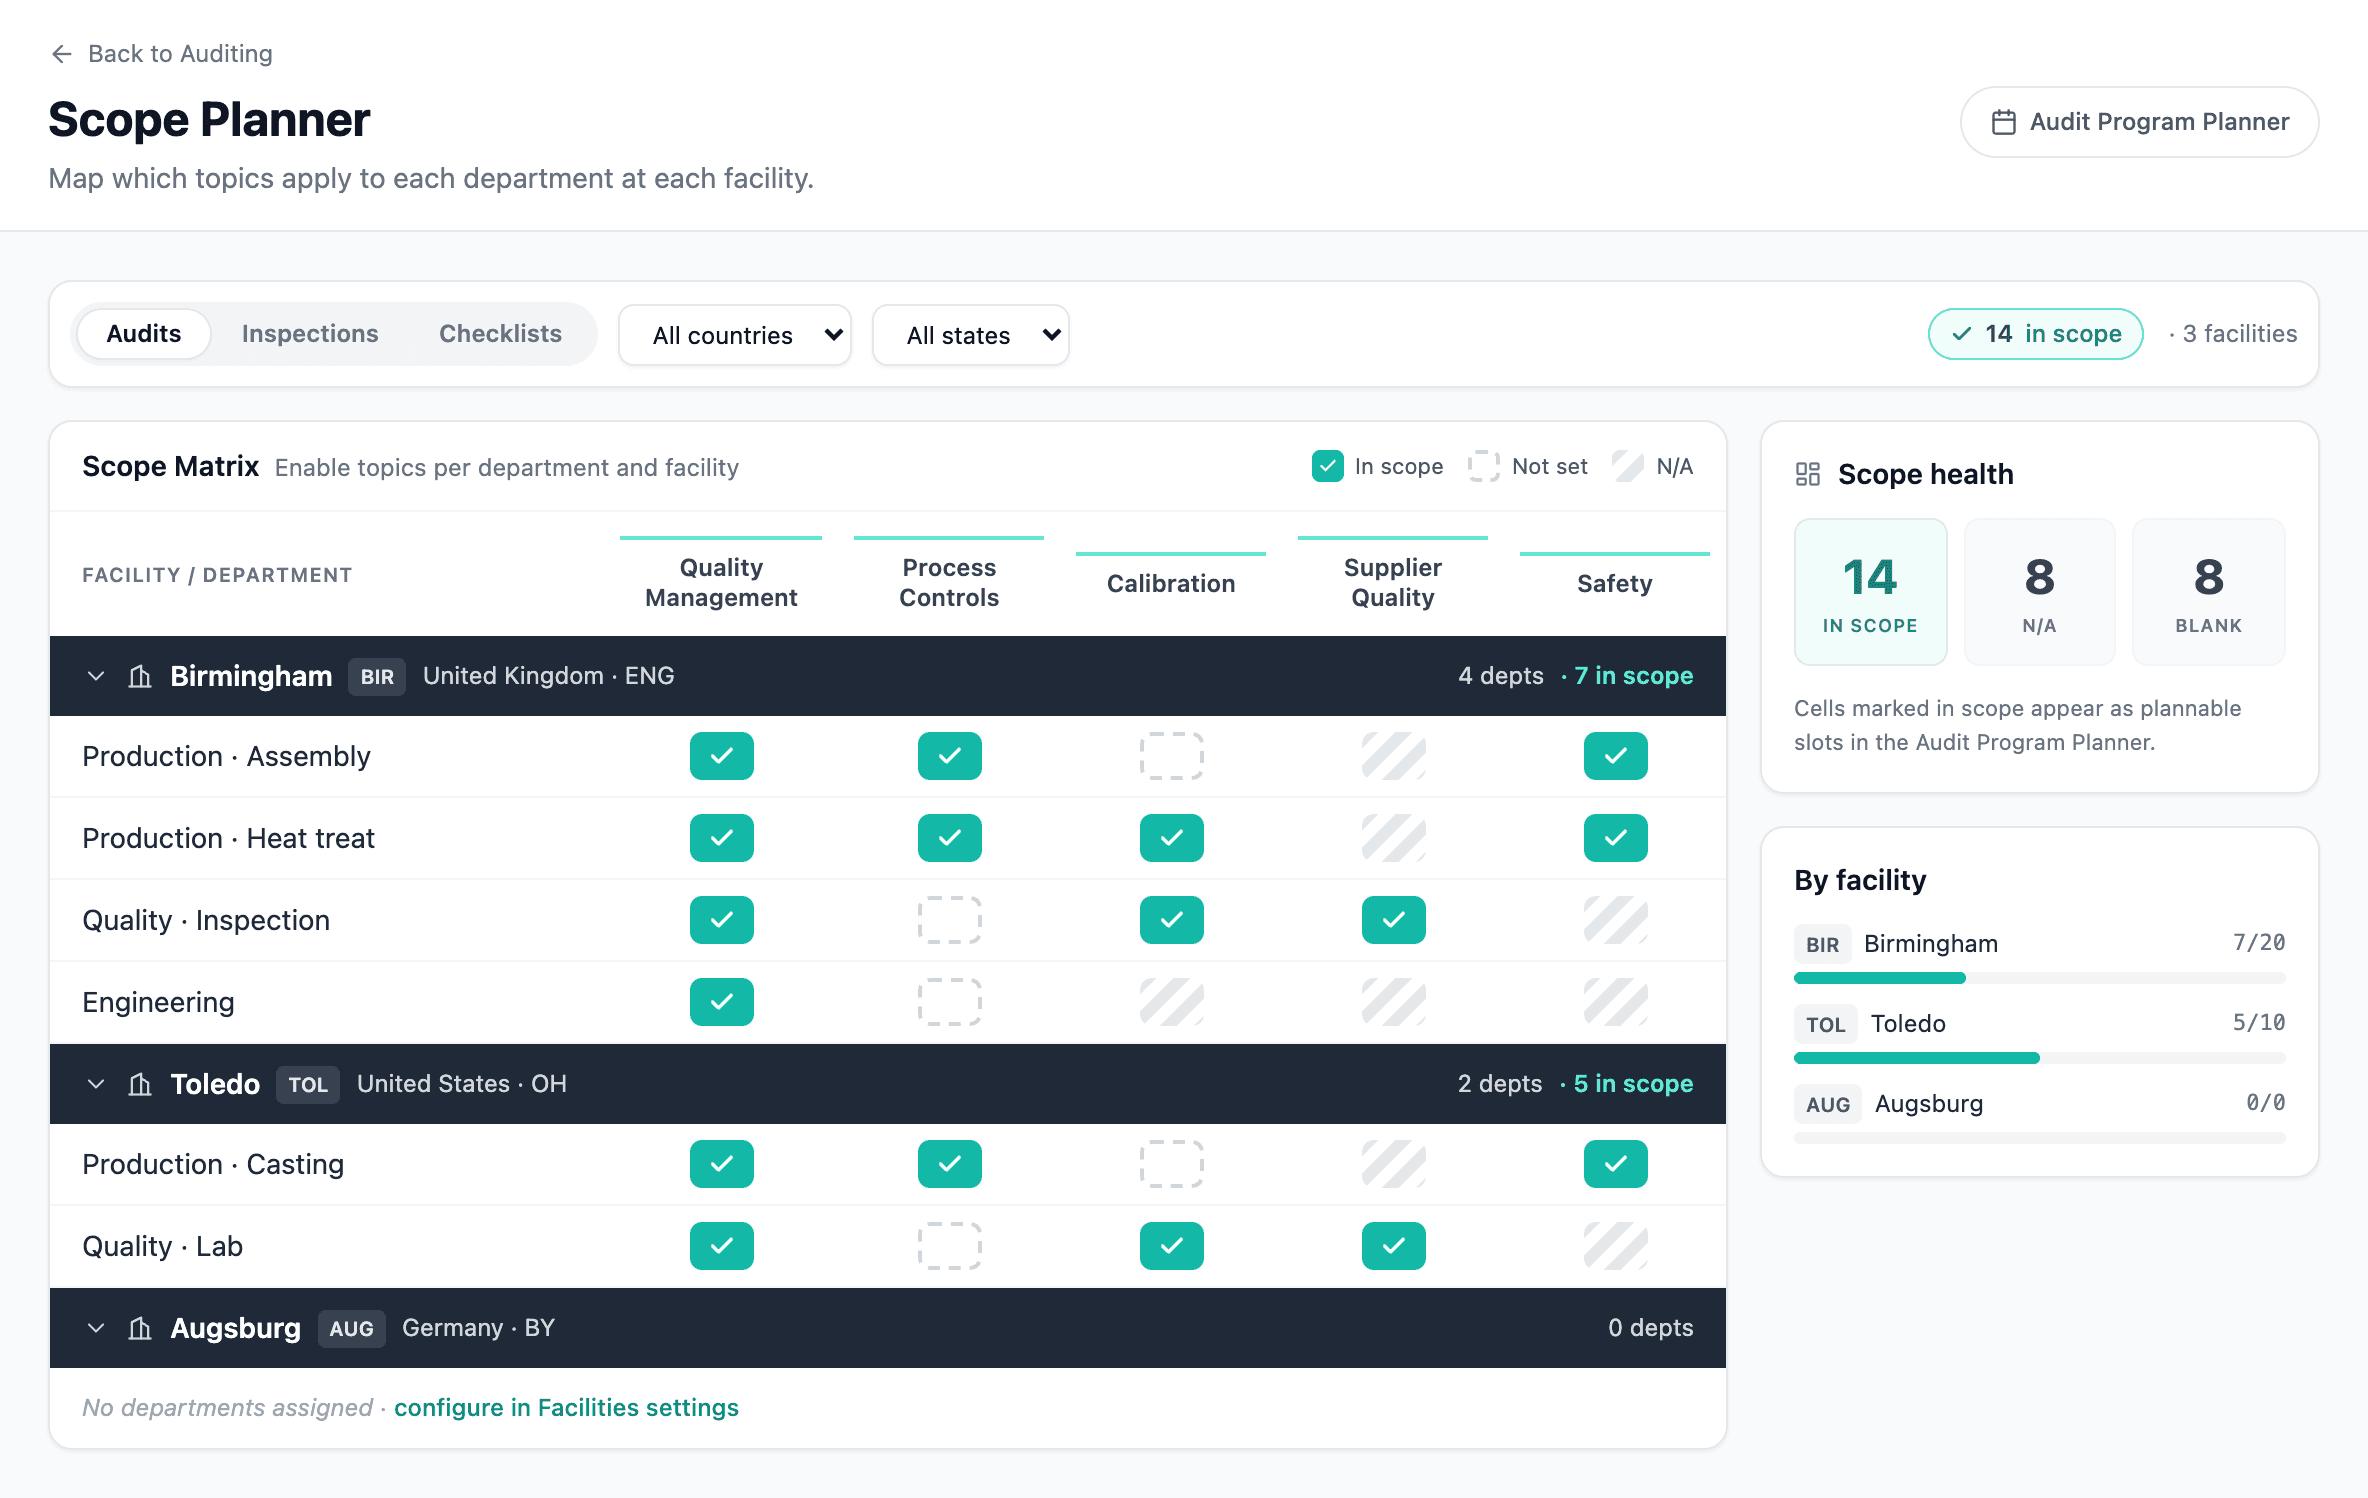2368x1498 pixels.
Task: Toggle Calibration N/A cell for Engineering
Action: 1172,1002
